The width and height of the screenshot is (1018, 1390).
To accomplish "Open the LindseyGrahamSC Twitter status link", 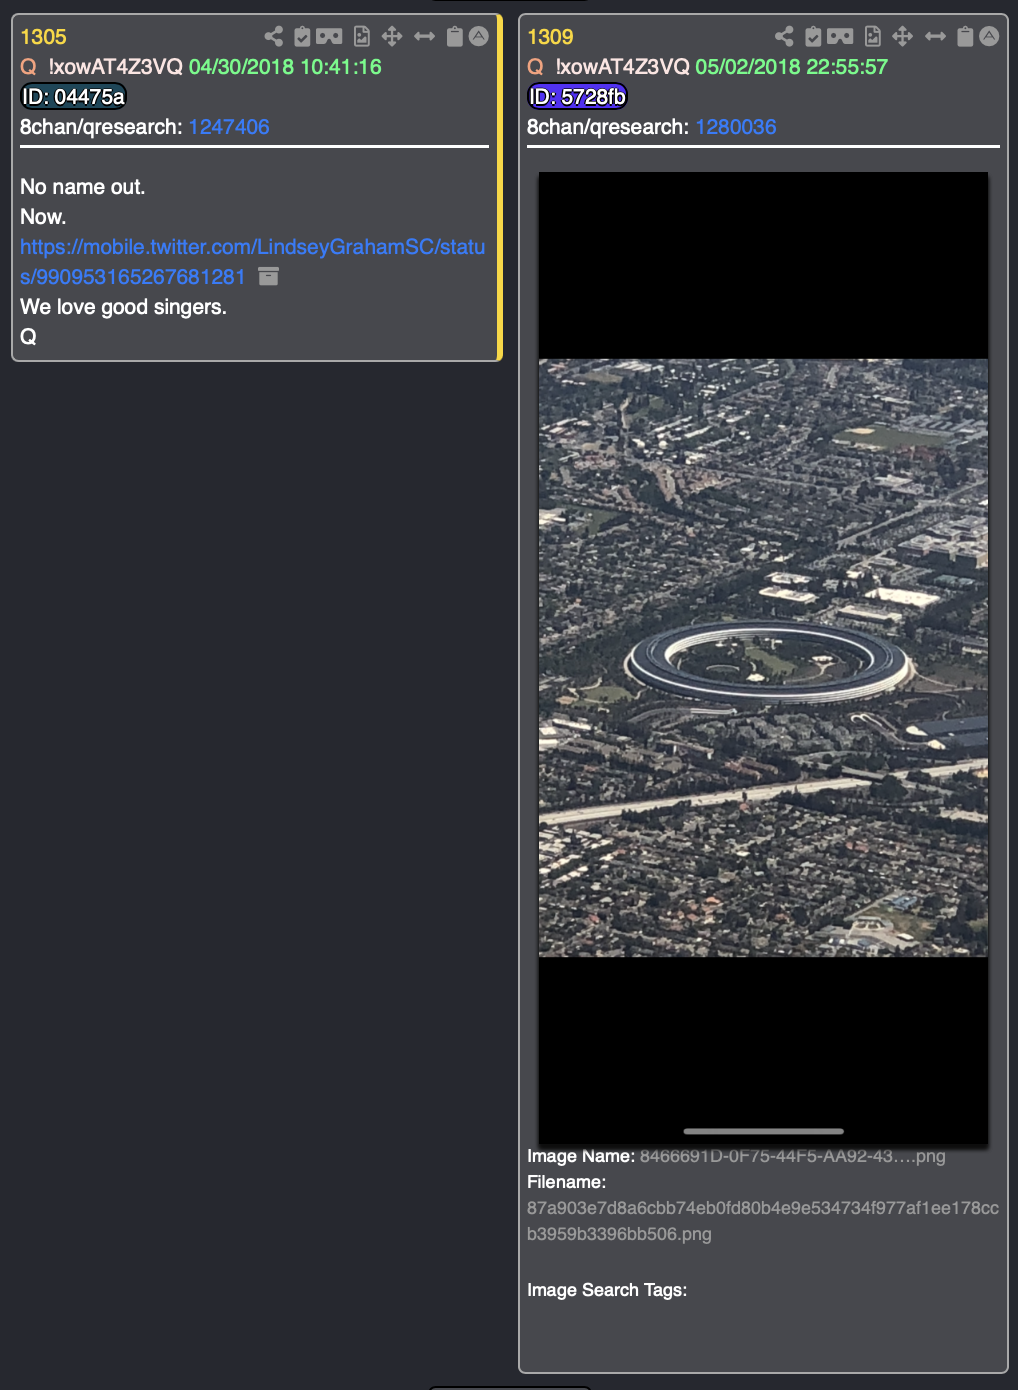I will click(x=252, y=262).
